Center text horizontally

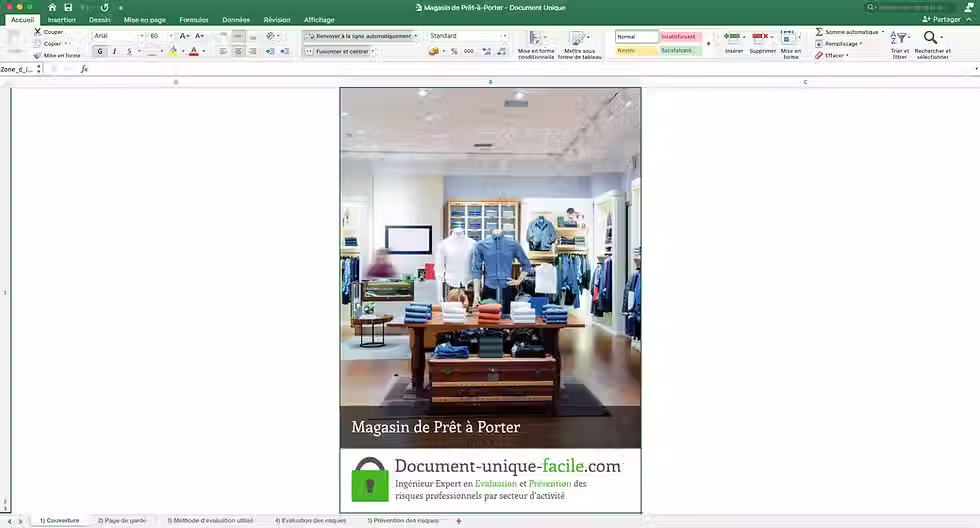(238, 51)
